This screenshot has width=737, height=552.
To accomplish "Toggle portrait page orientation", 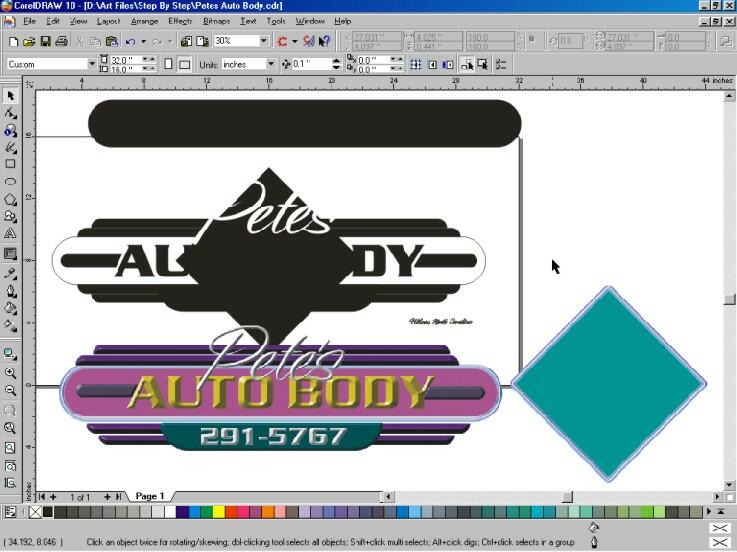I will (168, 64).
